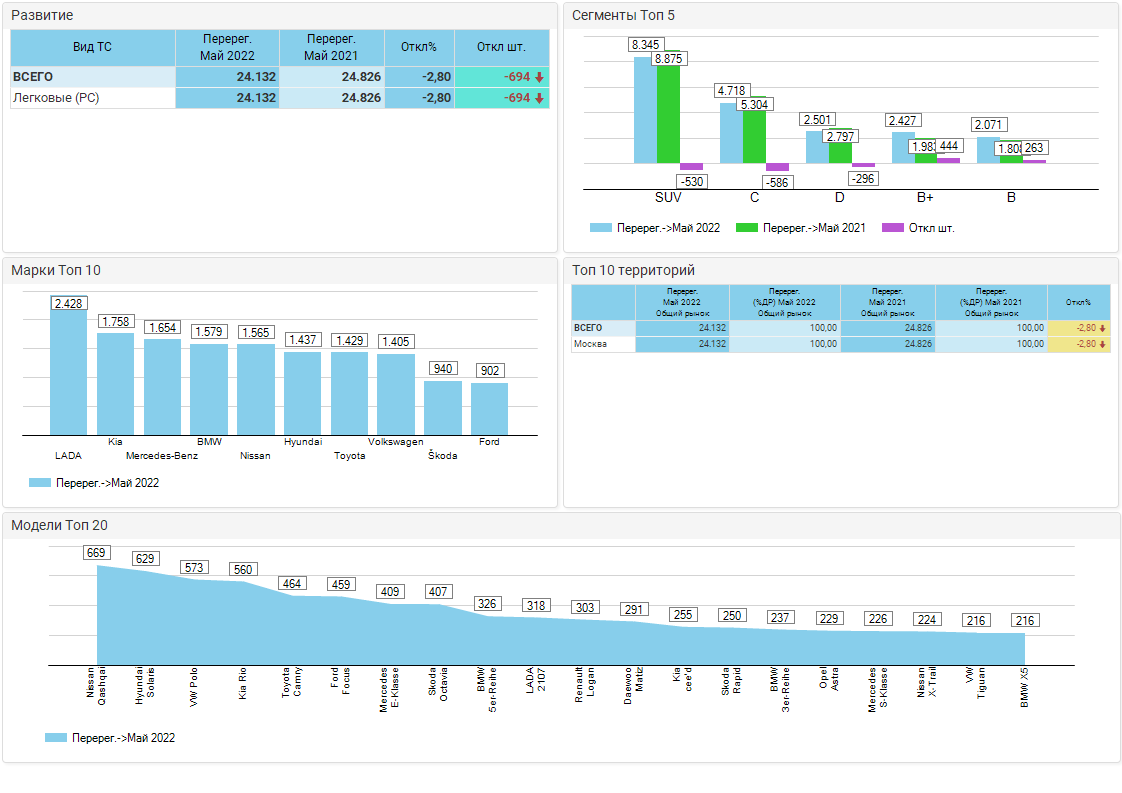Click blue legend swatch in Сегменты Топ 5 chart

click(x=600, y=228)
